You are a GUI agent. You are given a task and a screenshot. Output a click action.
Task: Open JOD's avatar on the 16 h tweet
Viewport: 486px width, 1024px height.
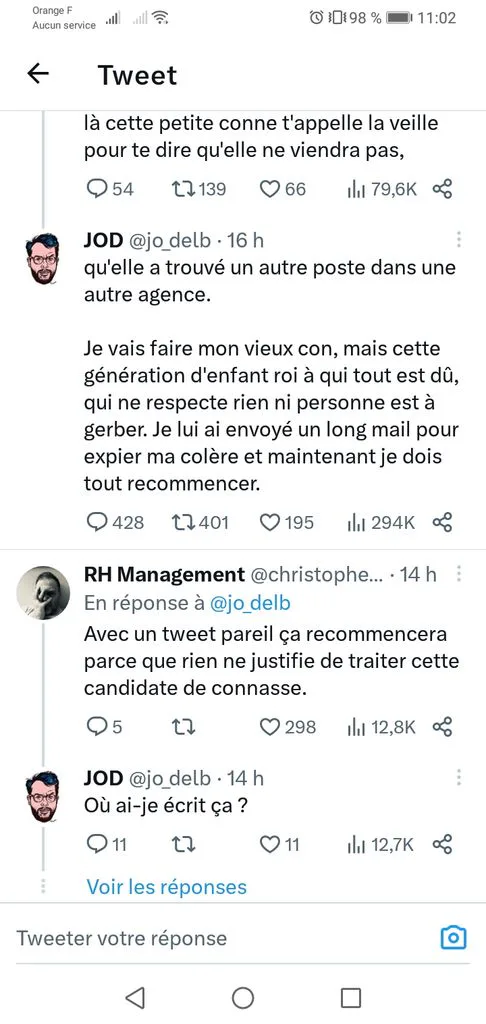point(42,258)
